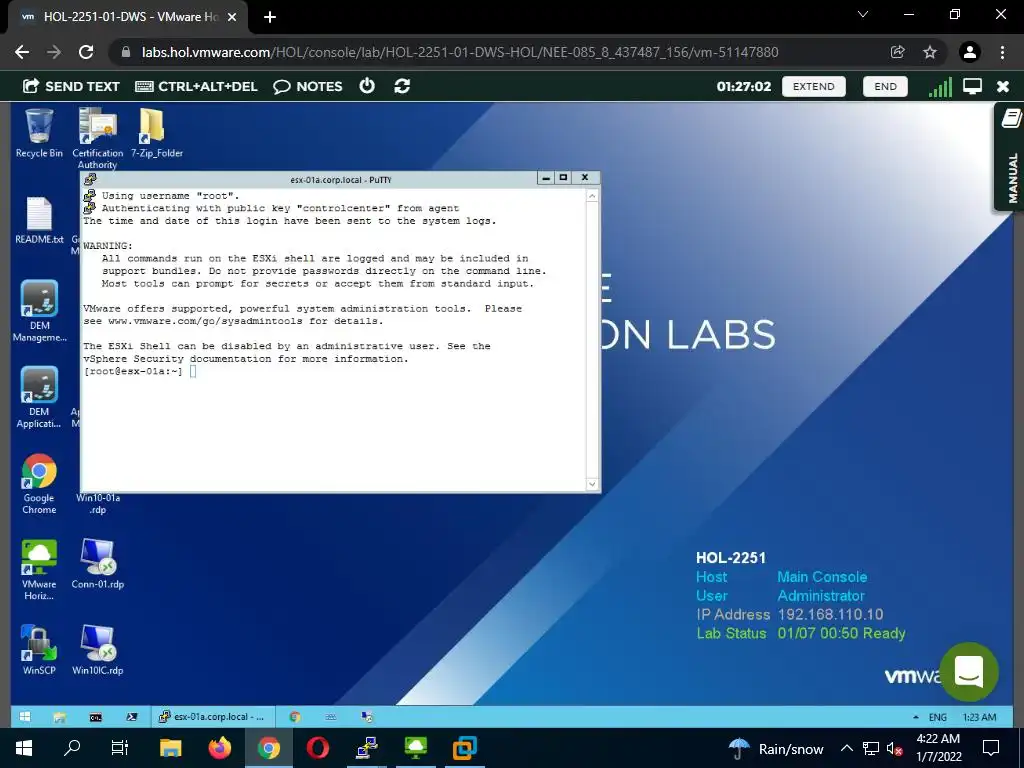Open Command Prompt in remote taskbar
1024x768 pixels.
click(95, 716)
